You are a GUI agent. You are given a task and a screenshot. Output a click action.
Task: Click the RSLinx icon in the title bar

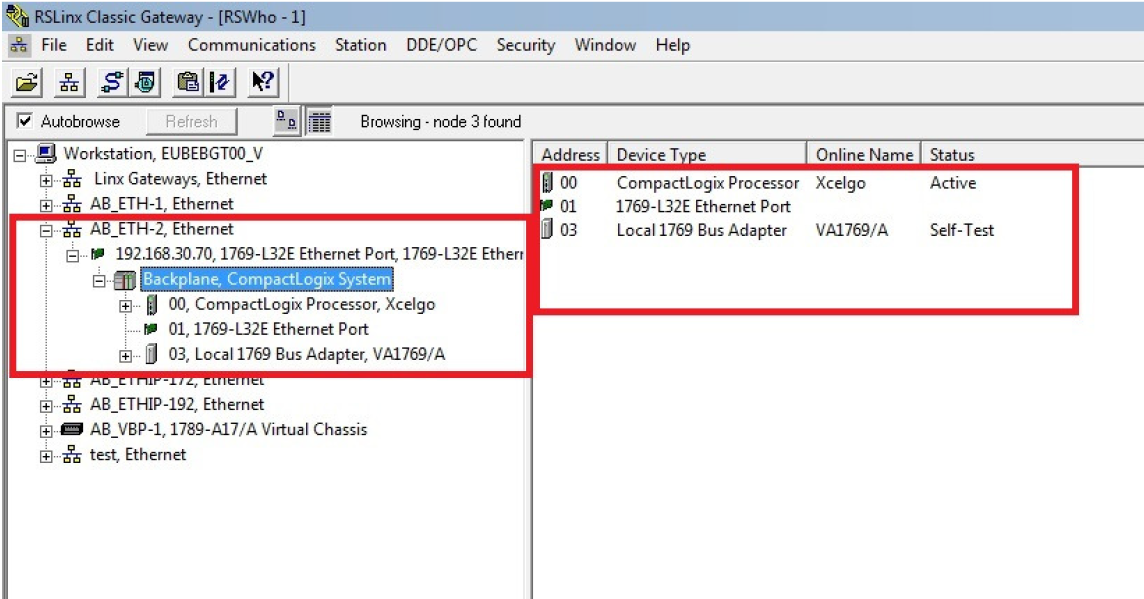18,15
